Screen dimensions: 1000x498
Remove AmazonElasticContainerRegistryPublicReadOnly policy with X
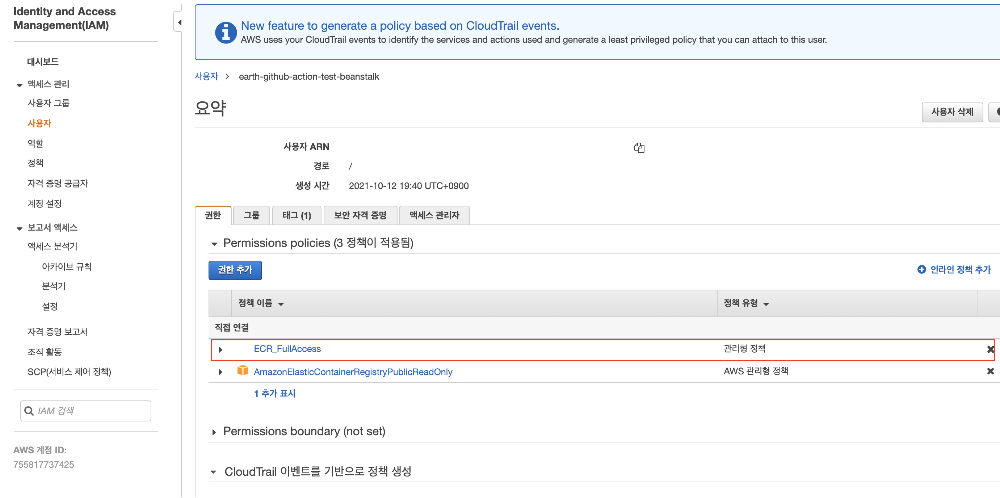click(990, 371)
